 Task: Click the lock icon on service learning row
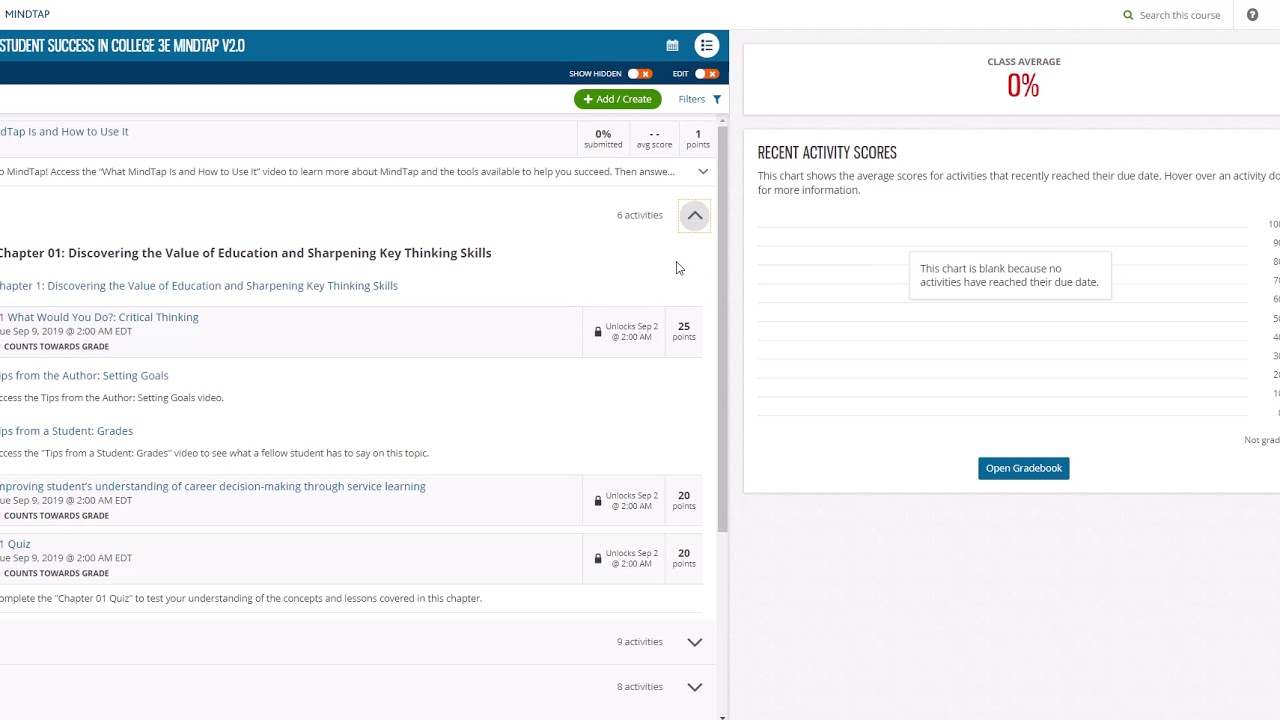point(598,501)
